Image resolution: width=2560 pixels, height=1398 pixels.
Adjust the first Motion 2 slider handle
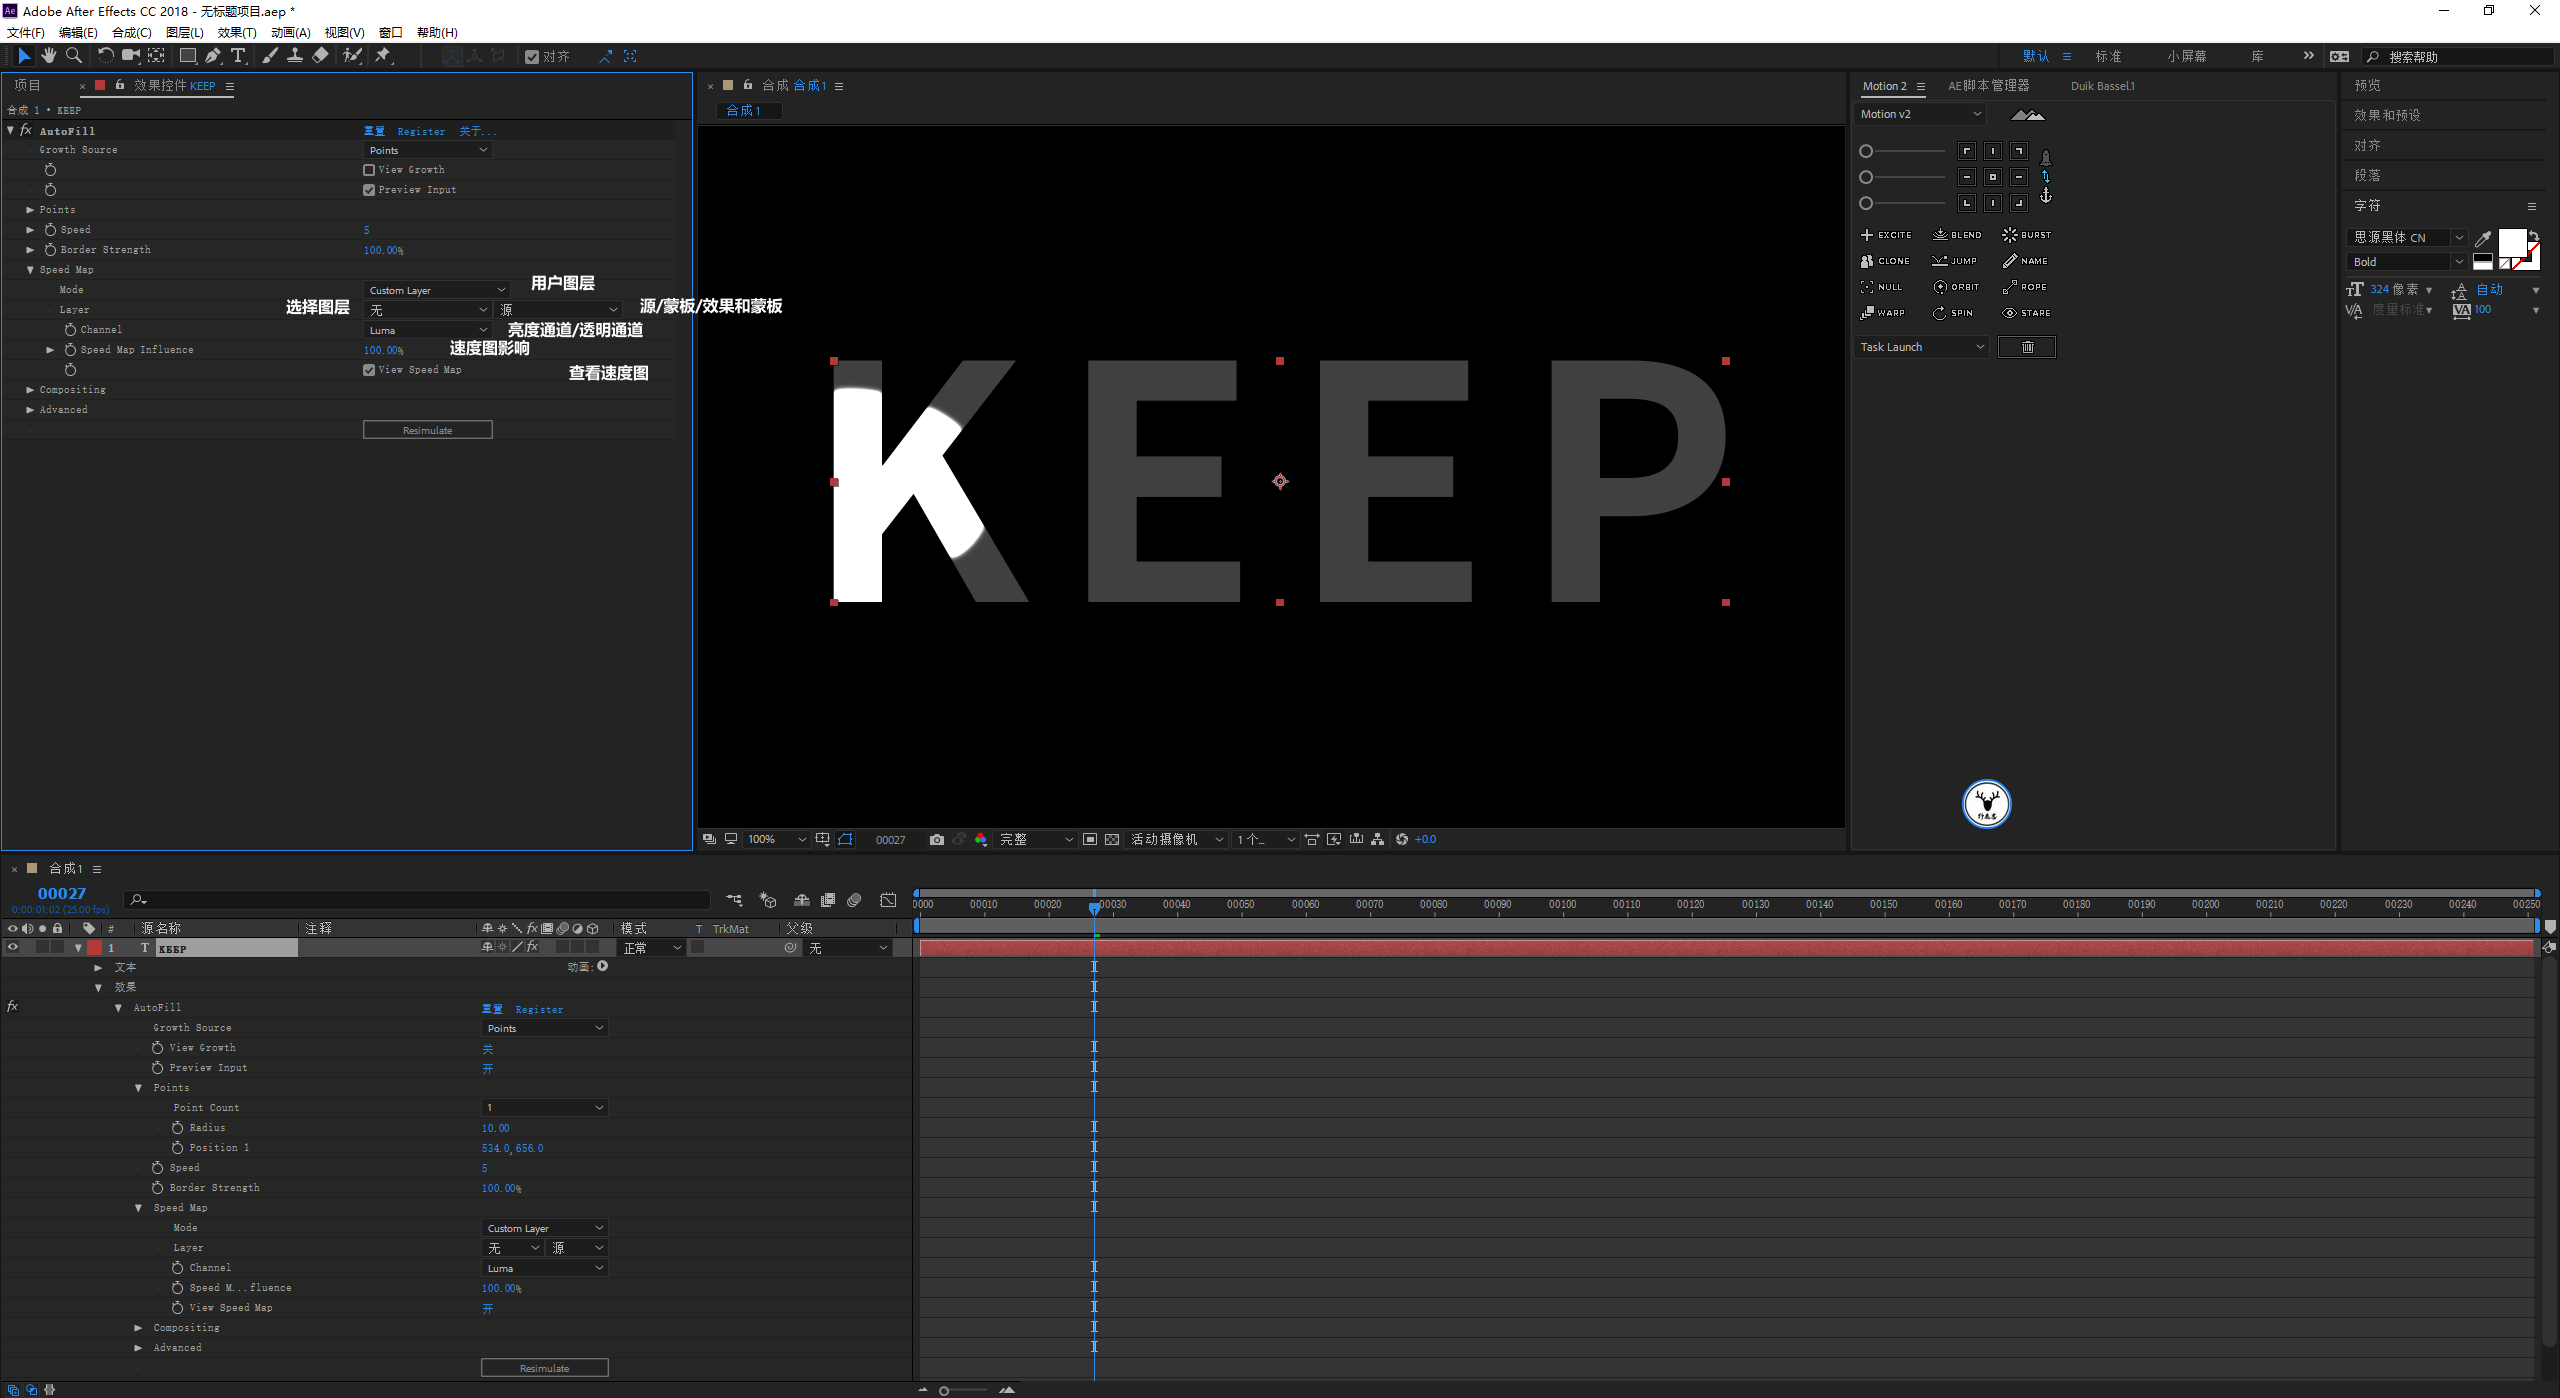pyautogui.click(x=1866, y=151)
